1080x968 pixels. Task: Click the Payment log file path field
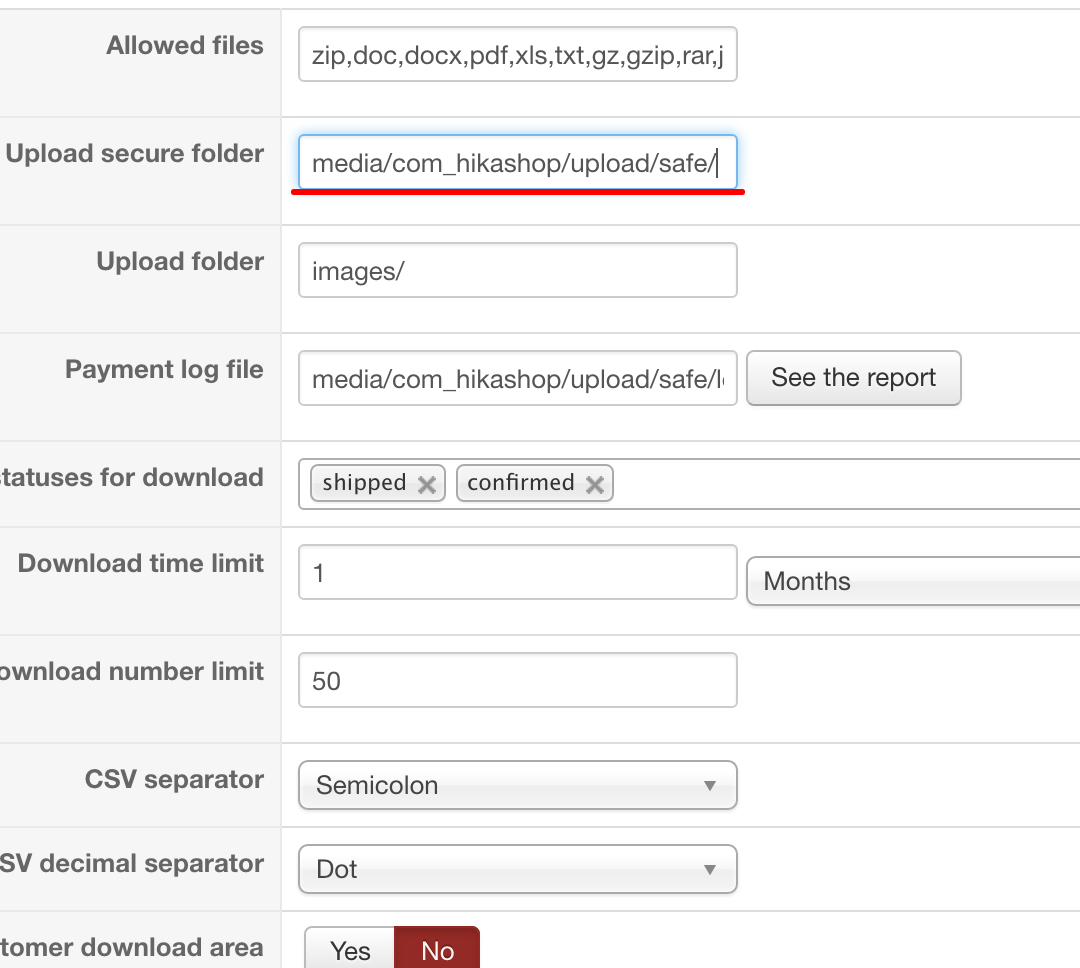[517, 378]
